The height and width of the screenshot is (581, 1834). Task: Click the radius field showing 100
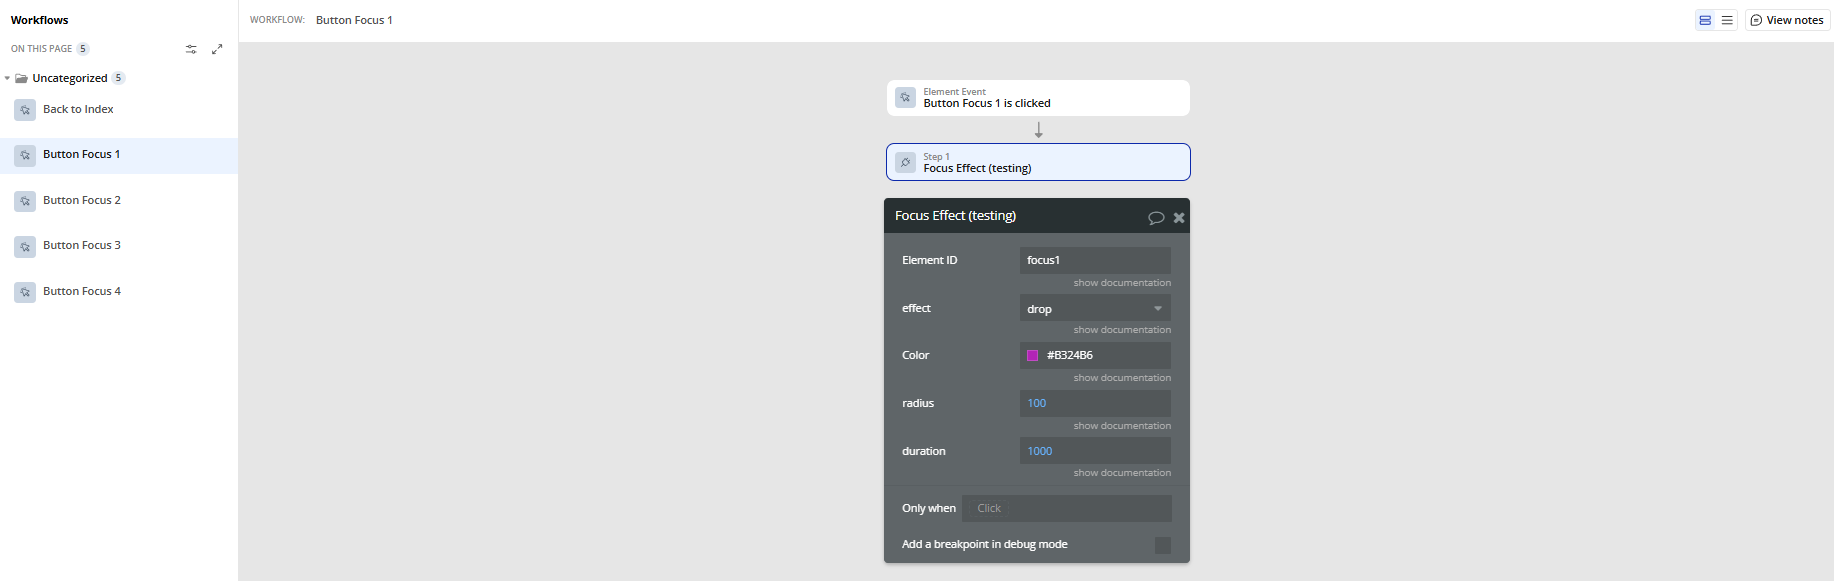click(x=1095, y=403)
